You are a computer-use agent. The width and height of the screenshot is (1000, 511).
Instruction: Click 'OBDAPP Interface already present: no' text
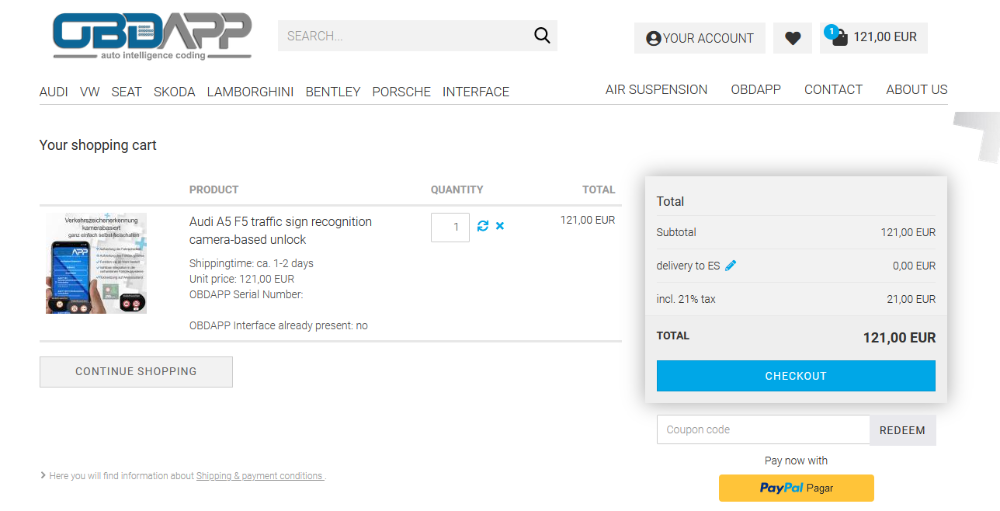(279, 325)
